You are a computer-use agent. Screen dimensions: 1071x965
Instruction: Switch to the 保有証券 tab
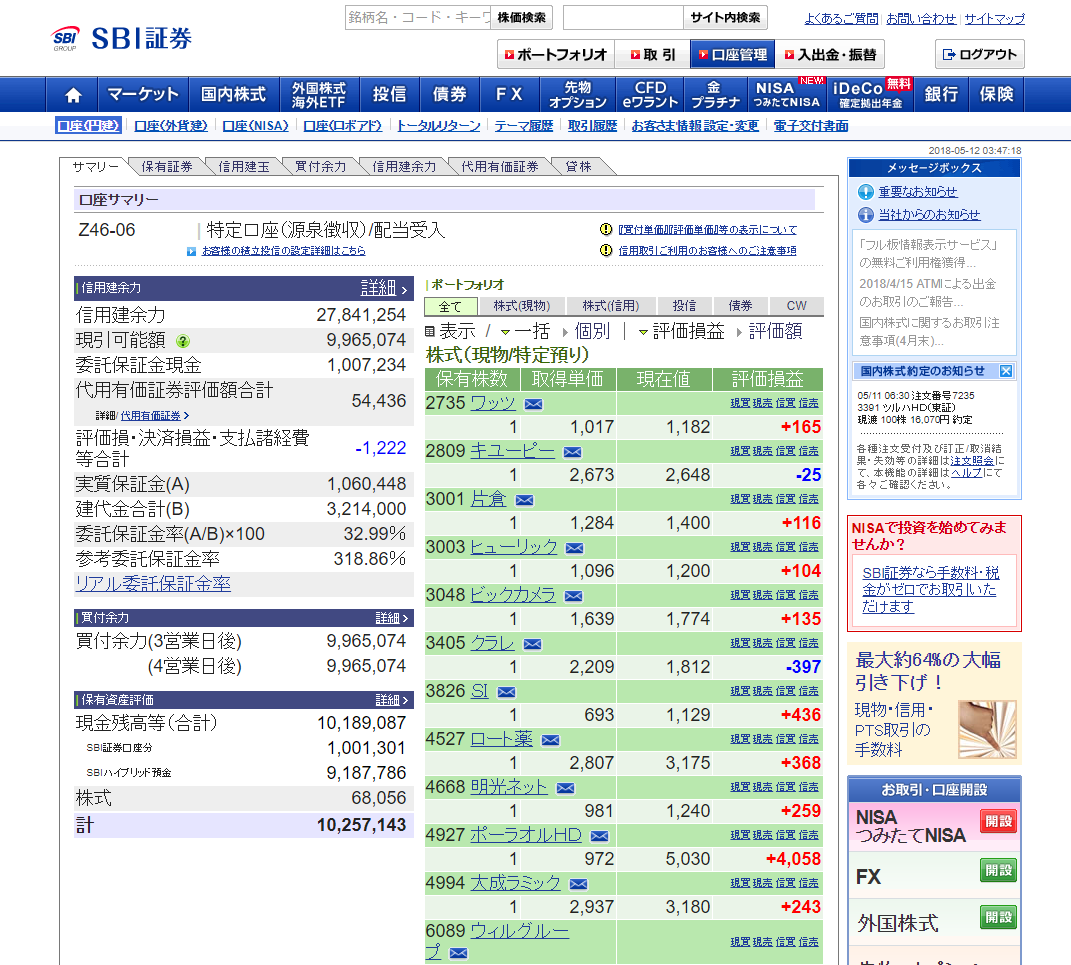pos(167,167)
